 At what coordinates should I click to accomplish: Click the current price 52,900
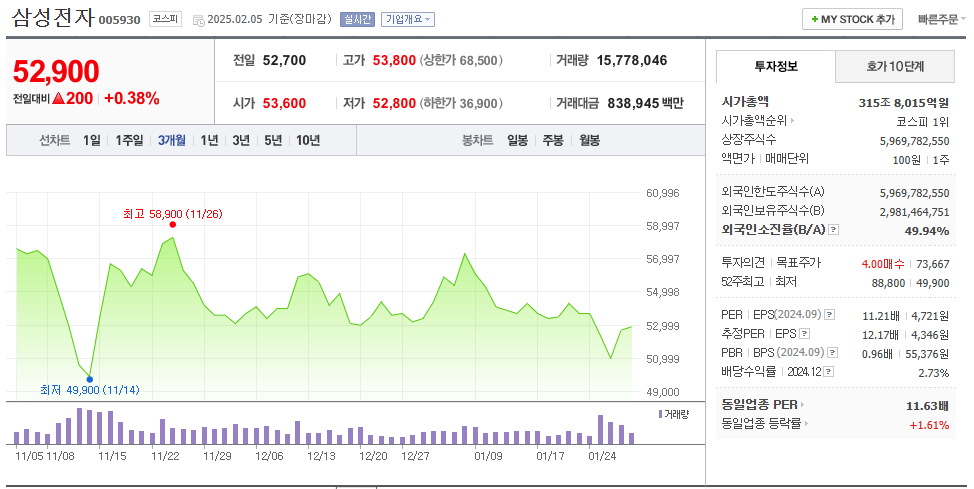click(56, 71)
